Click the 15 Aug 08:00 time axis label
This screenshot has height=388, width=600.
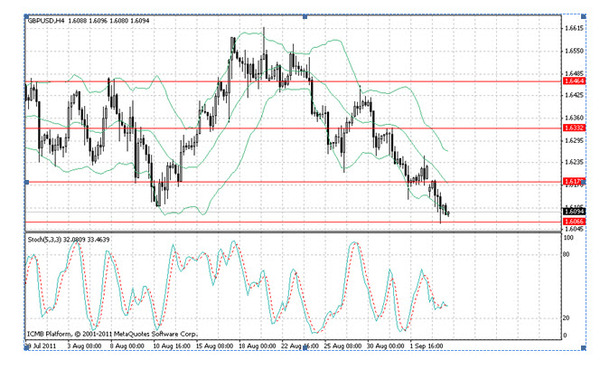coord(214,346)
